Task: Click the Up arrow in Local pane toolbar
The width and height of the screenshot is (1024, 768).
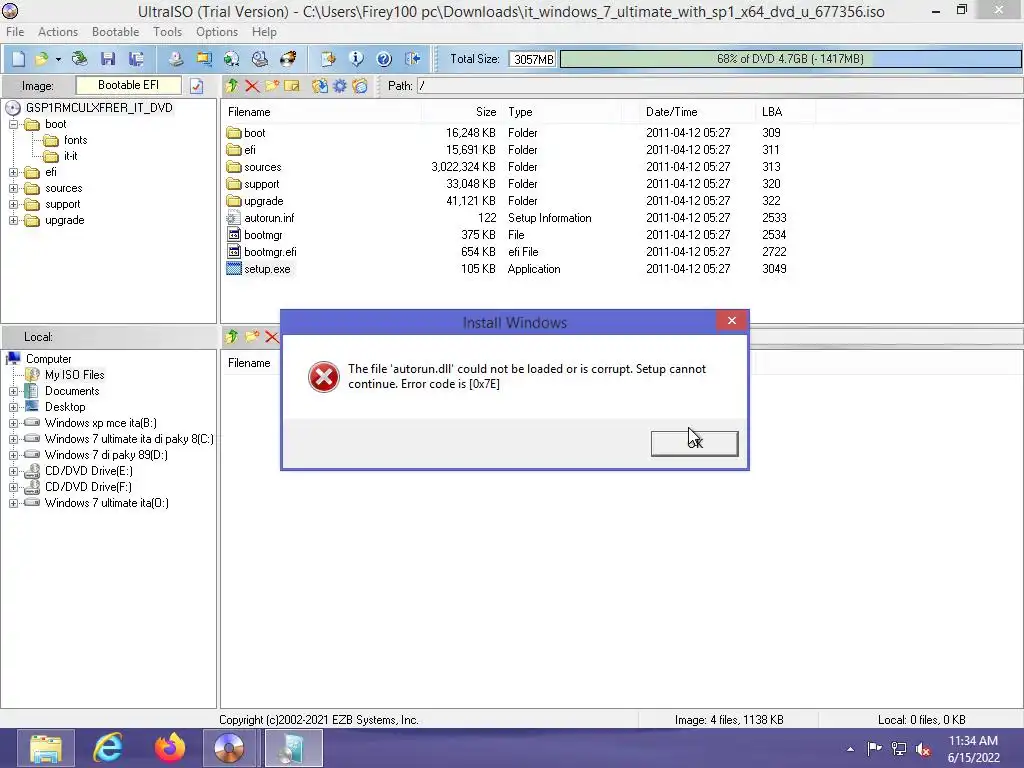Action: pos(231,337)
